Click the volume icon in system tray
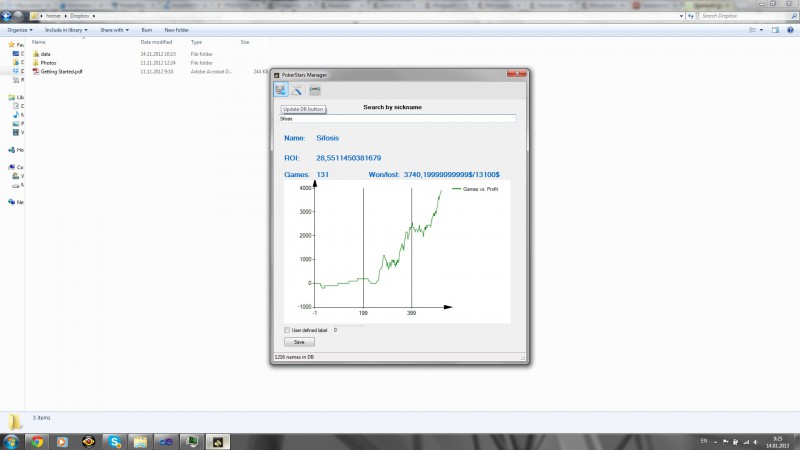The width and height of the screenshot is (800, 450). click(x=756, y=442)
